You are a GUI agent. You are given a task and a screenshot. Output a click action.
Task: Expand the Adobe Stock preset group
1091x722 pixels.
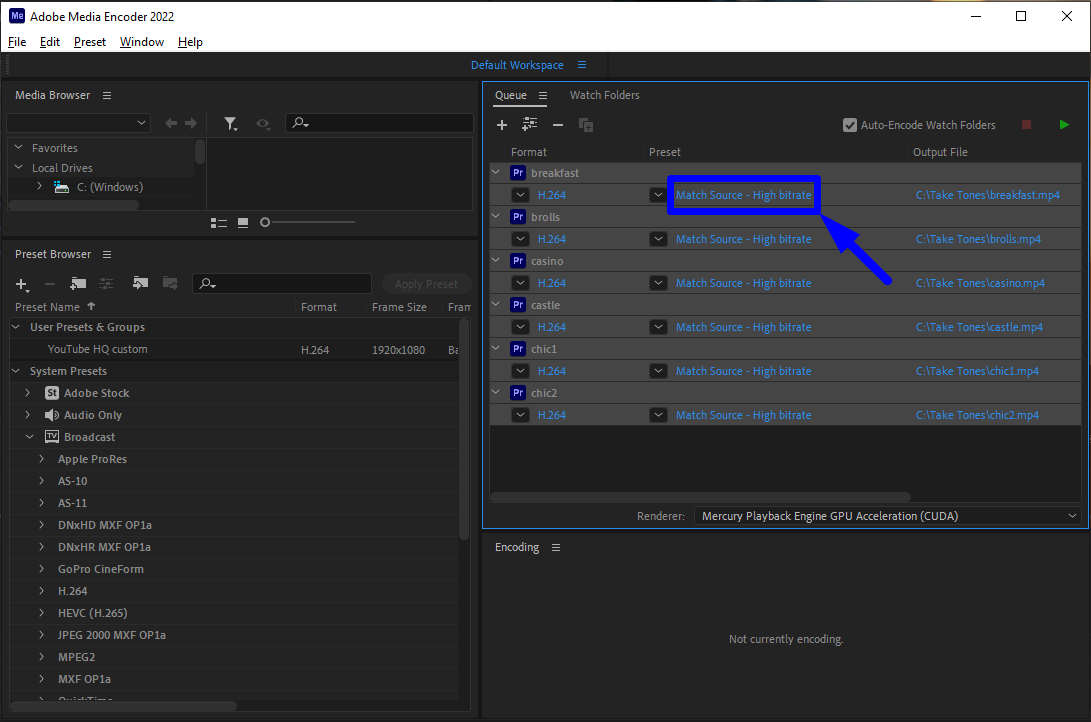coord(28,393)
